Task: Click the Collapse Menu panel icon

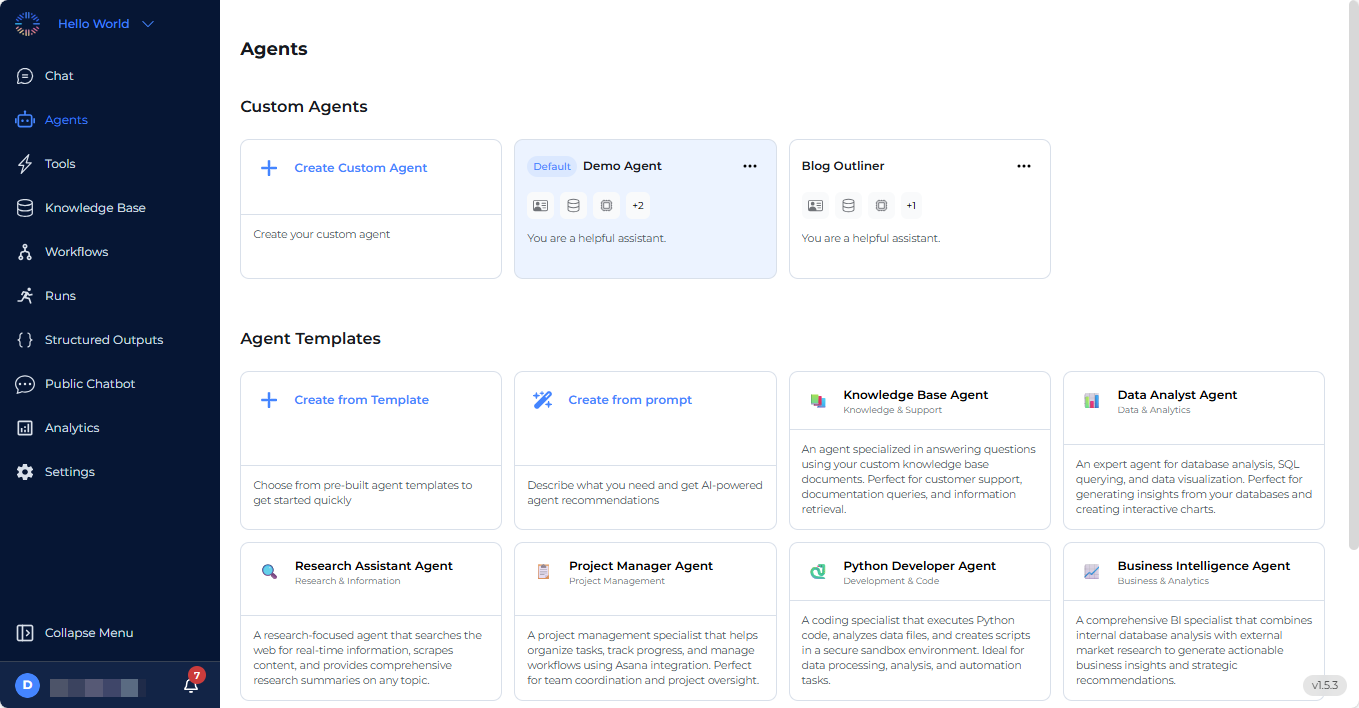Action: pos(25,633)
